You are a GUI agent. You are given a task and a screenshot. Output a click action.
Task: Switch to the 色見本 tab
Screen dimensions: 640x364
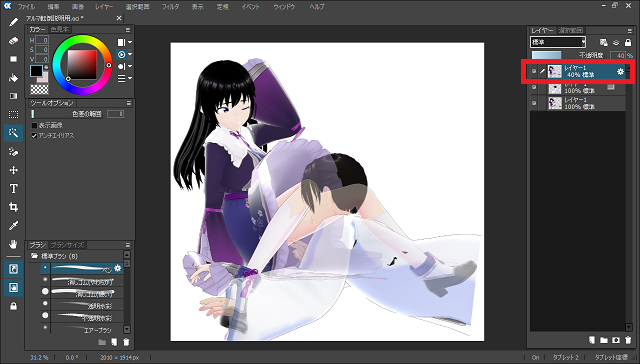coord(60,29)
